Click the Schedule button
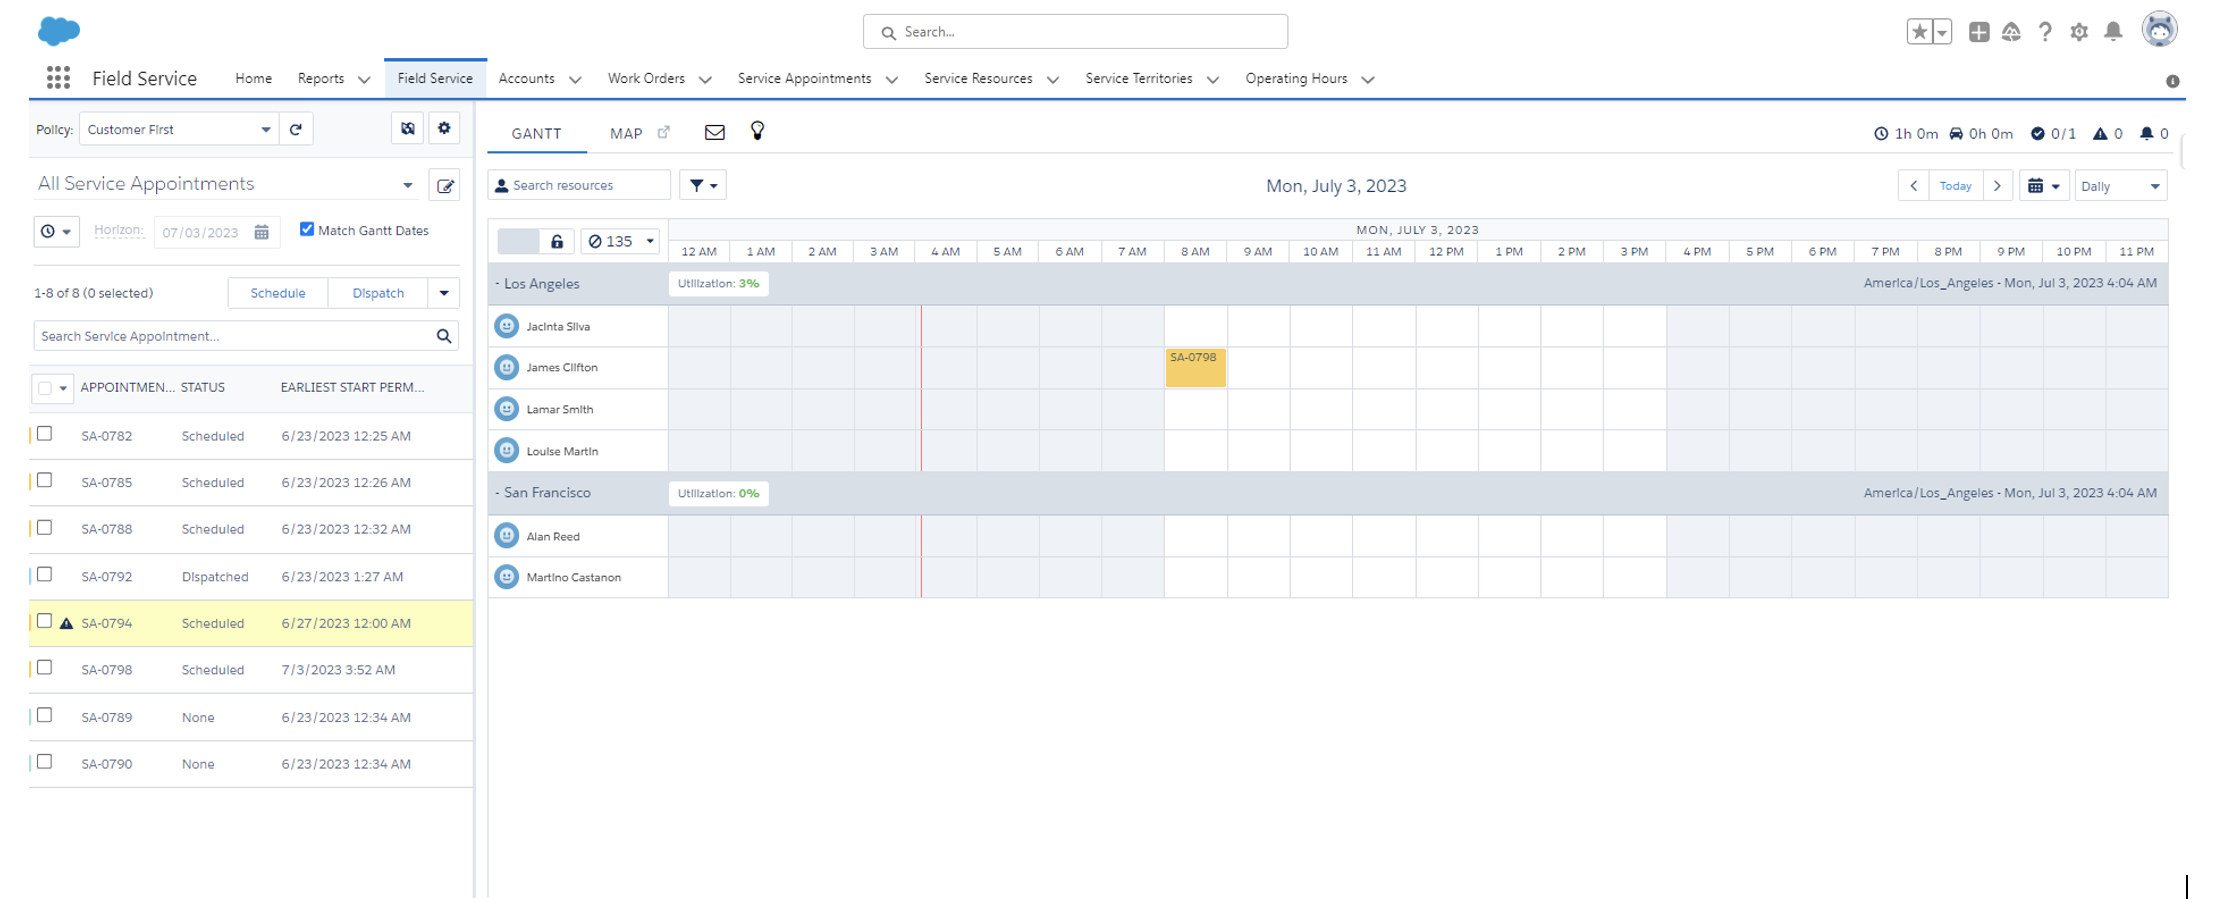Image resolution: width=2240 pixels, height=902 pixels. click(278, 293)
